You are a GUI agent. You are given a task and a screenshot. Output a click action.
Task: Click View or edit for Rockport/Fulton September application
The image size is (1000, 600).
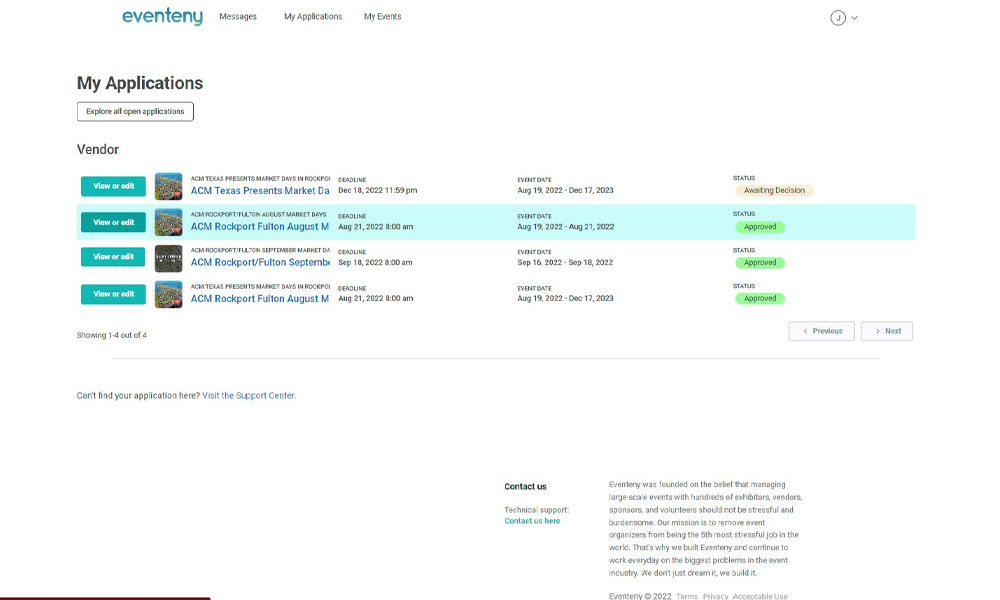click(x=113, y=257)
